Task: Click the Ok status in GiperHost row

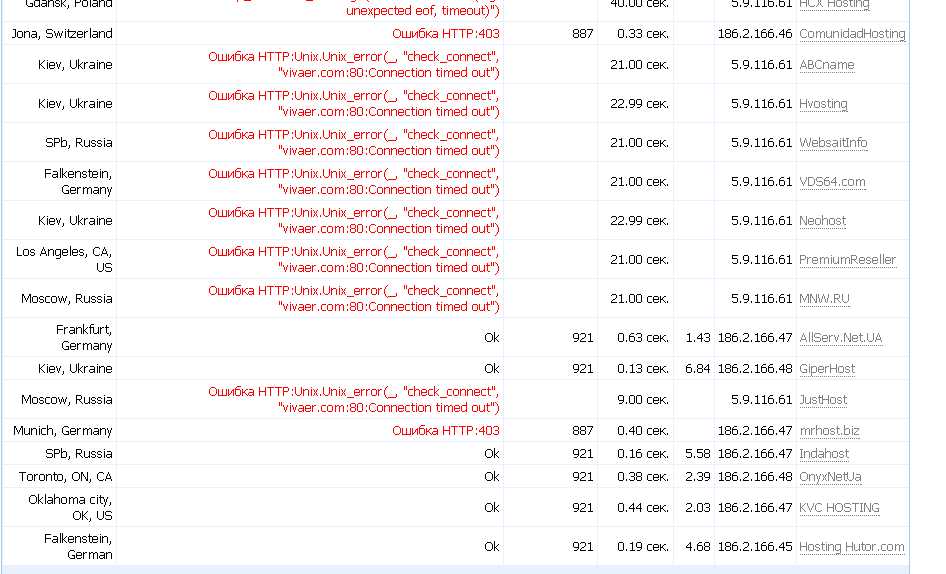Action: coord(492,369)
